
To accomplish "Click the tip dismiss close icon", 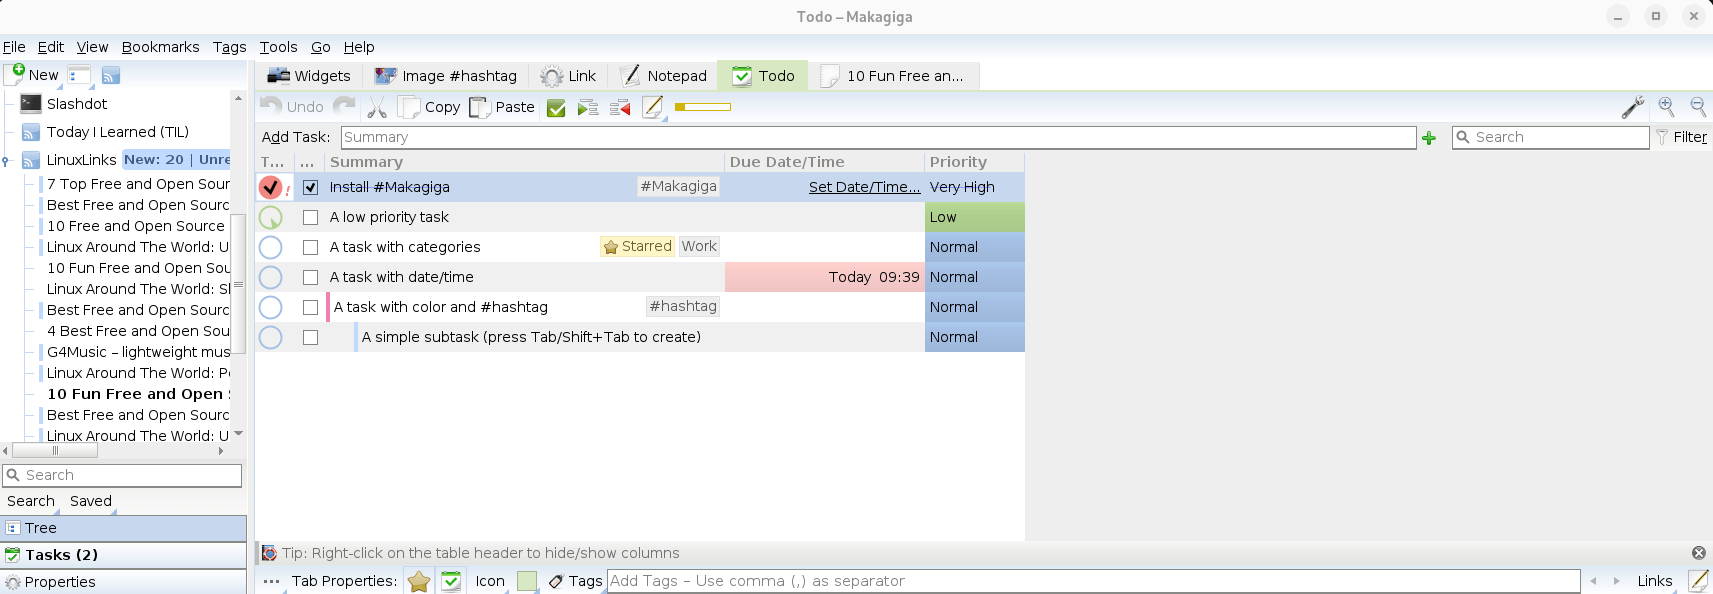I will point(1698,553).
